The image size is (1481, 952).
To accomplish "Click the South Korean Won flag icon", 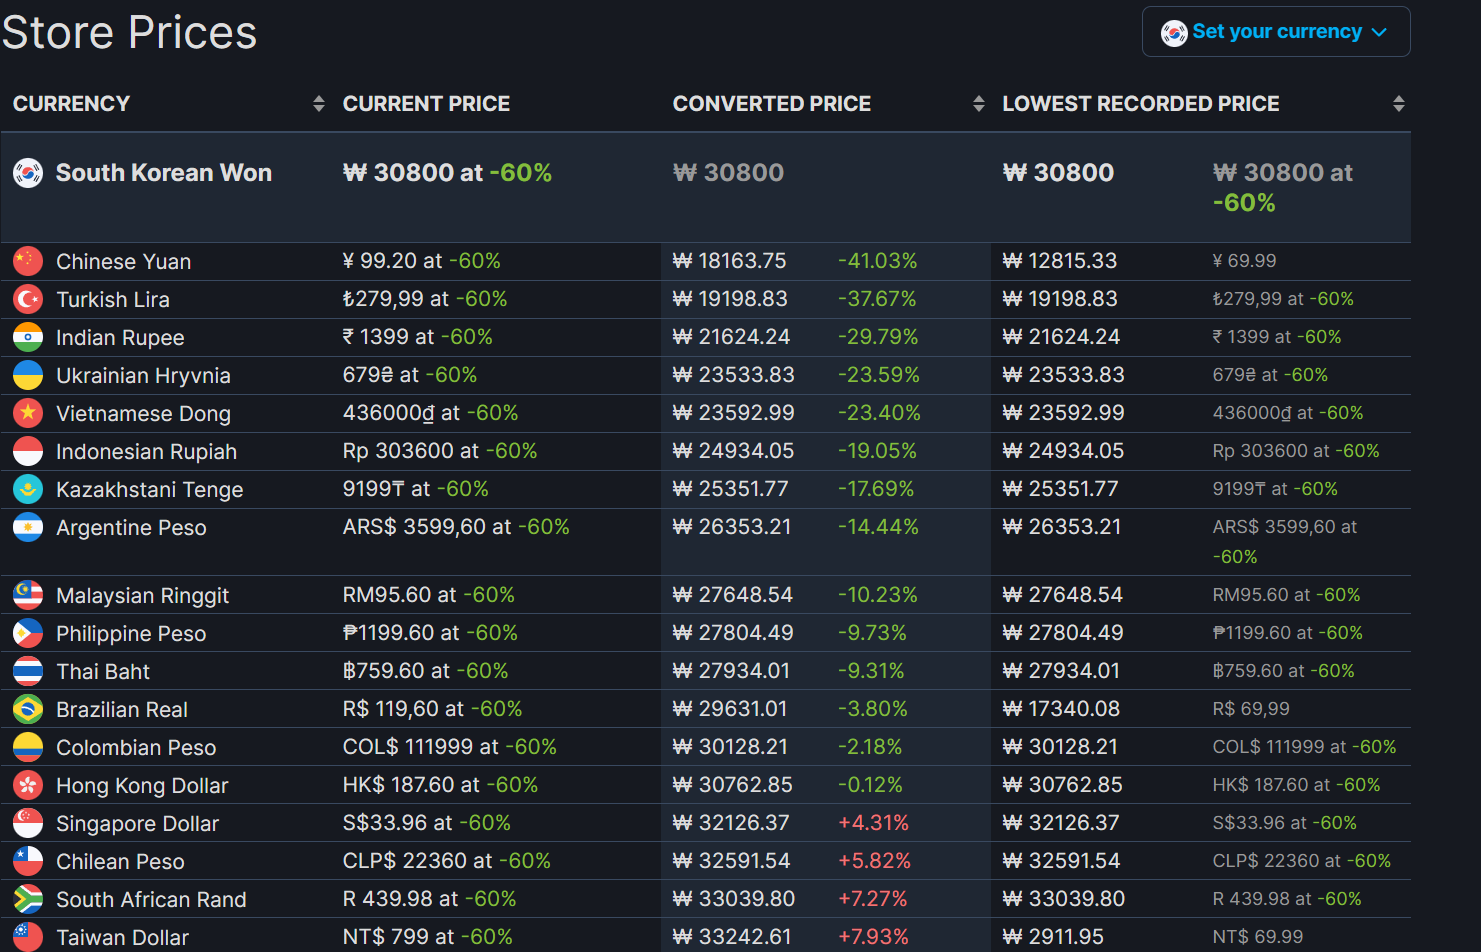I will click(x=28, y=173).
